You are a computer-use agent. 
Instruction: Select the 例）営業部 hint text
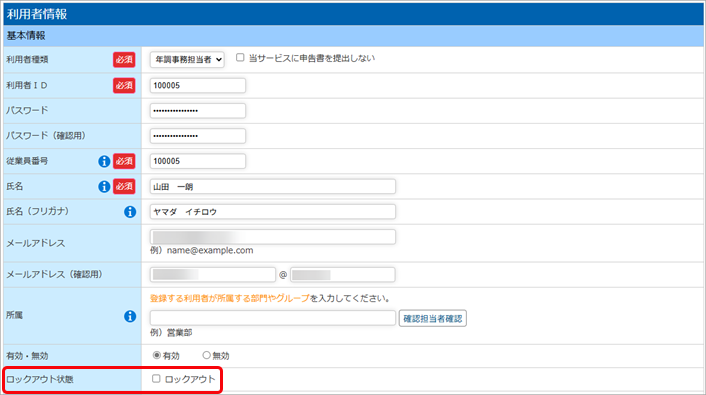[x=171, y=333]
